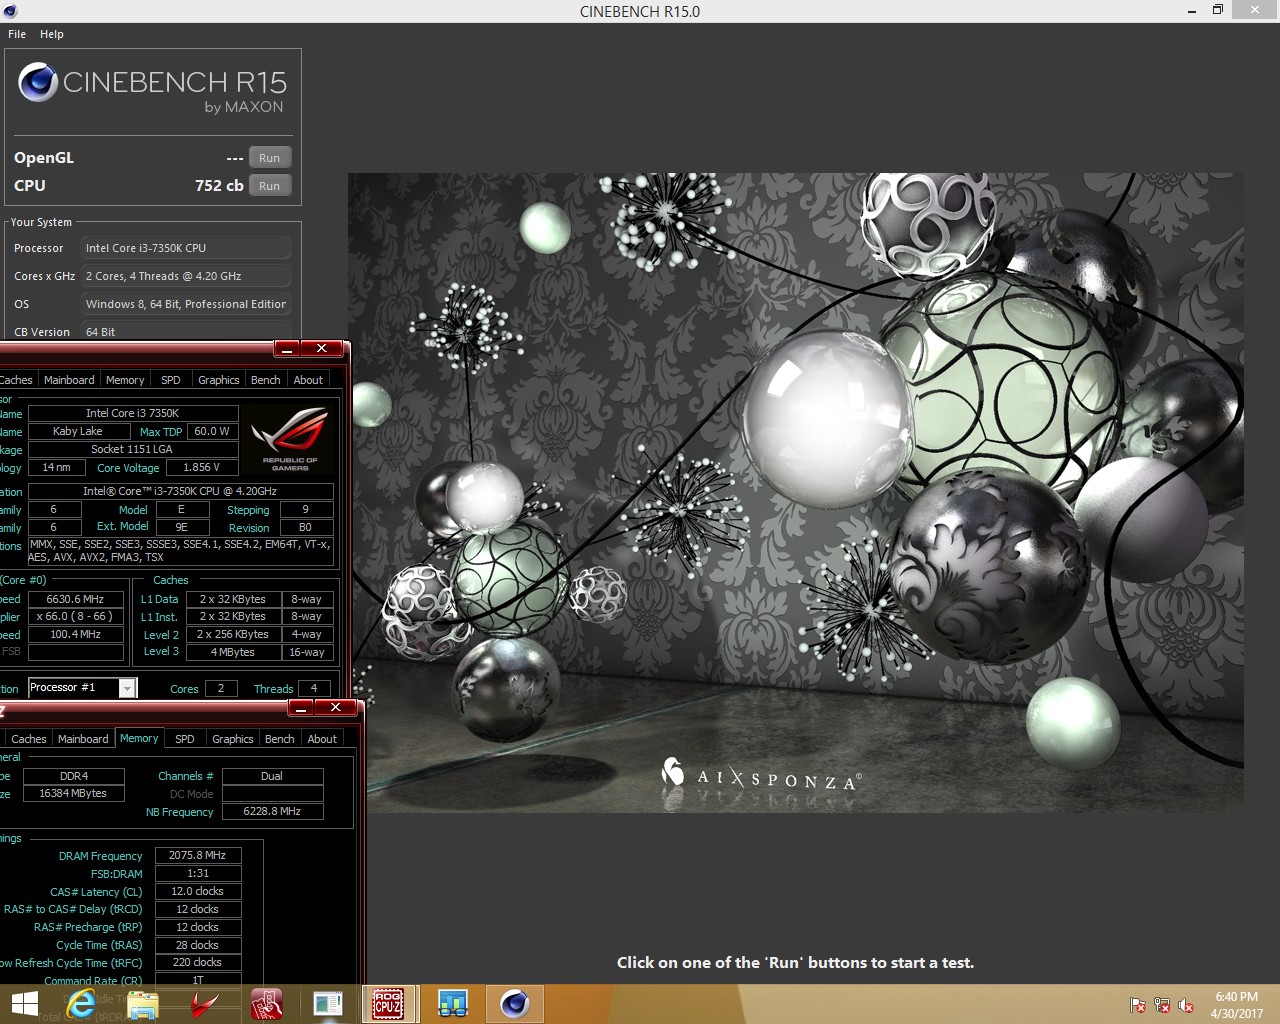Click the Cinebench R15 sphere logo
Image resolution: width=1280 pixels, height=1024 pixels.
pos(38,82)
